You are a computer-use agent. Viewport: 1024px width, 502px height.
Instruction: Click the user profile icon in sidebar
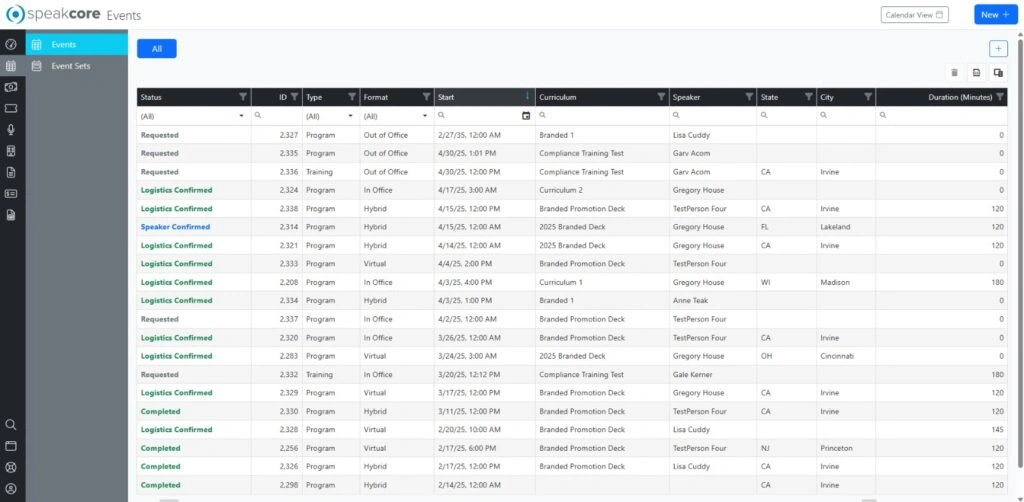pos(11,488)
